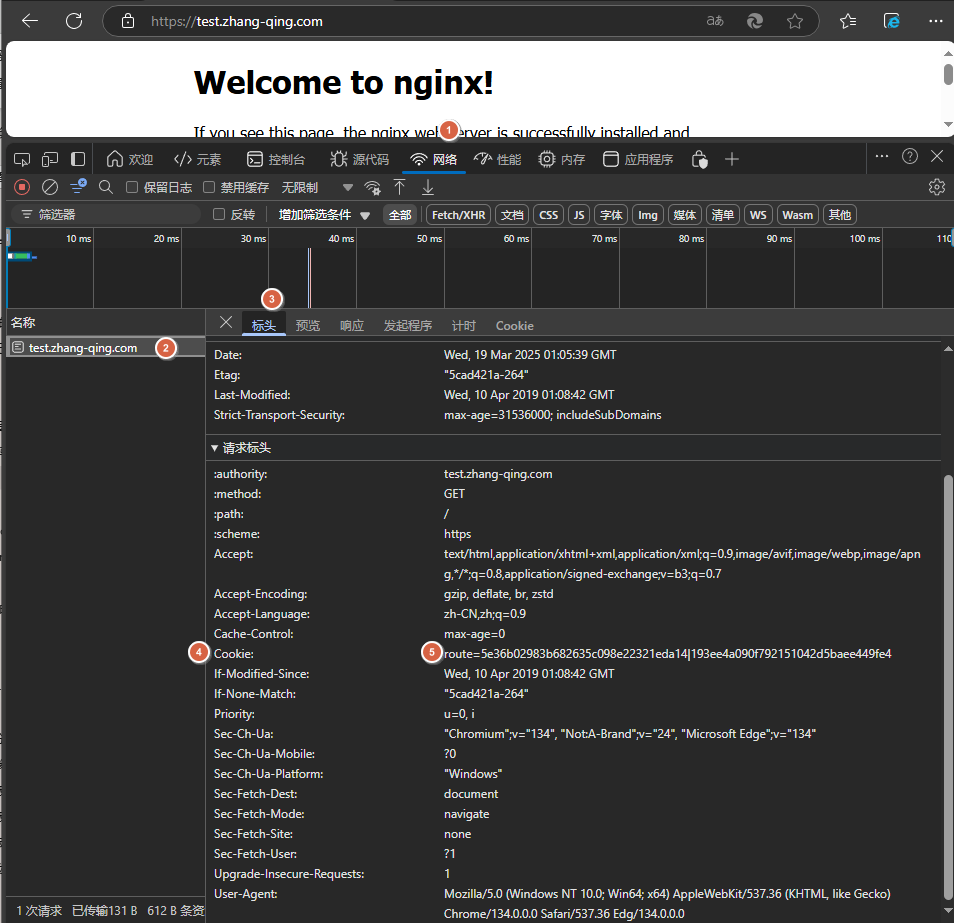Open 欢迎 DevTools tab
This screenshot has width=954, height=923.
pos(129,159)
